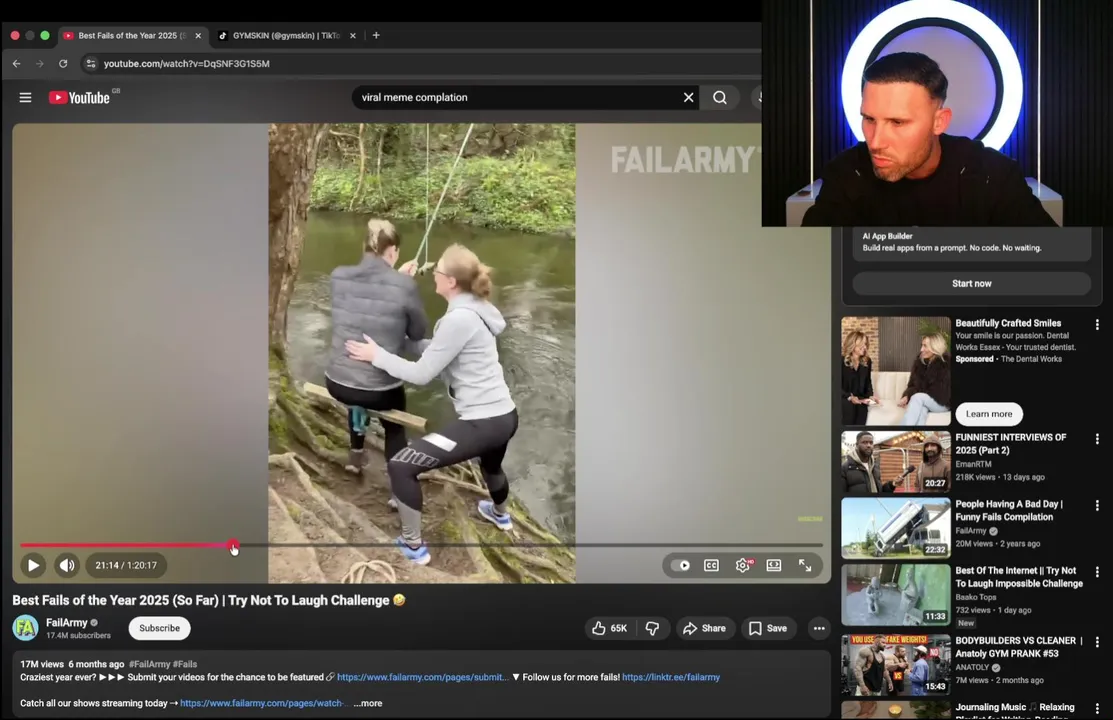Click the ANATOLY channel name
Viewport: 1113px width, 720px height.
coord(972,667)
